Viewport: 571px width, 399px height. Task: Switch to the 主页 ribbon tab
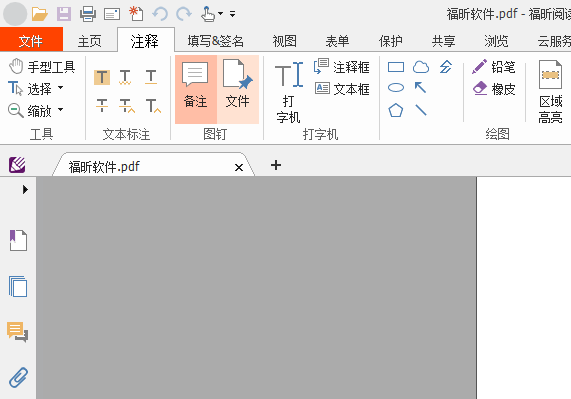90,41
